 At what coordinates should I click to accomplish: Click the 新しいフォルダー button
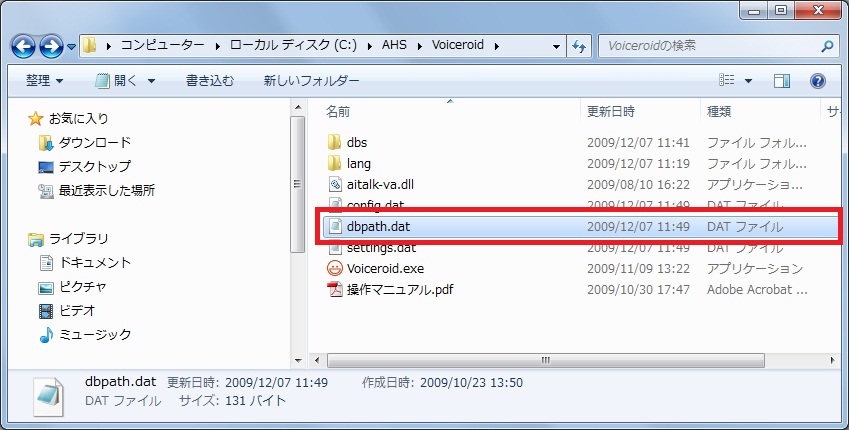coord(311,80)
